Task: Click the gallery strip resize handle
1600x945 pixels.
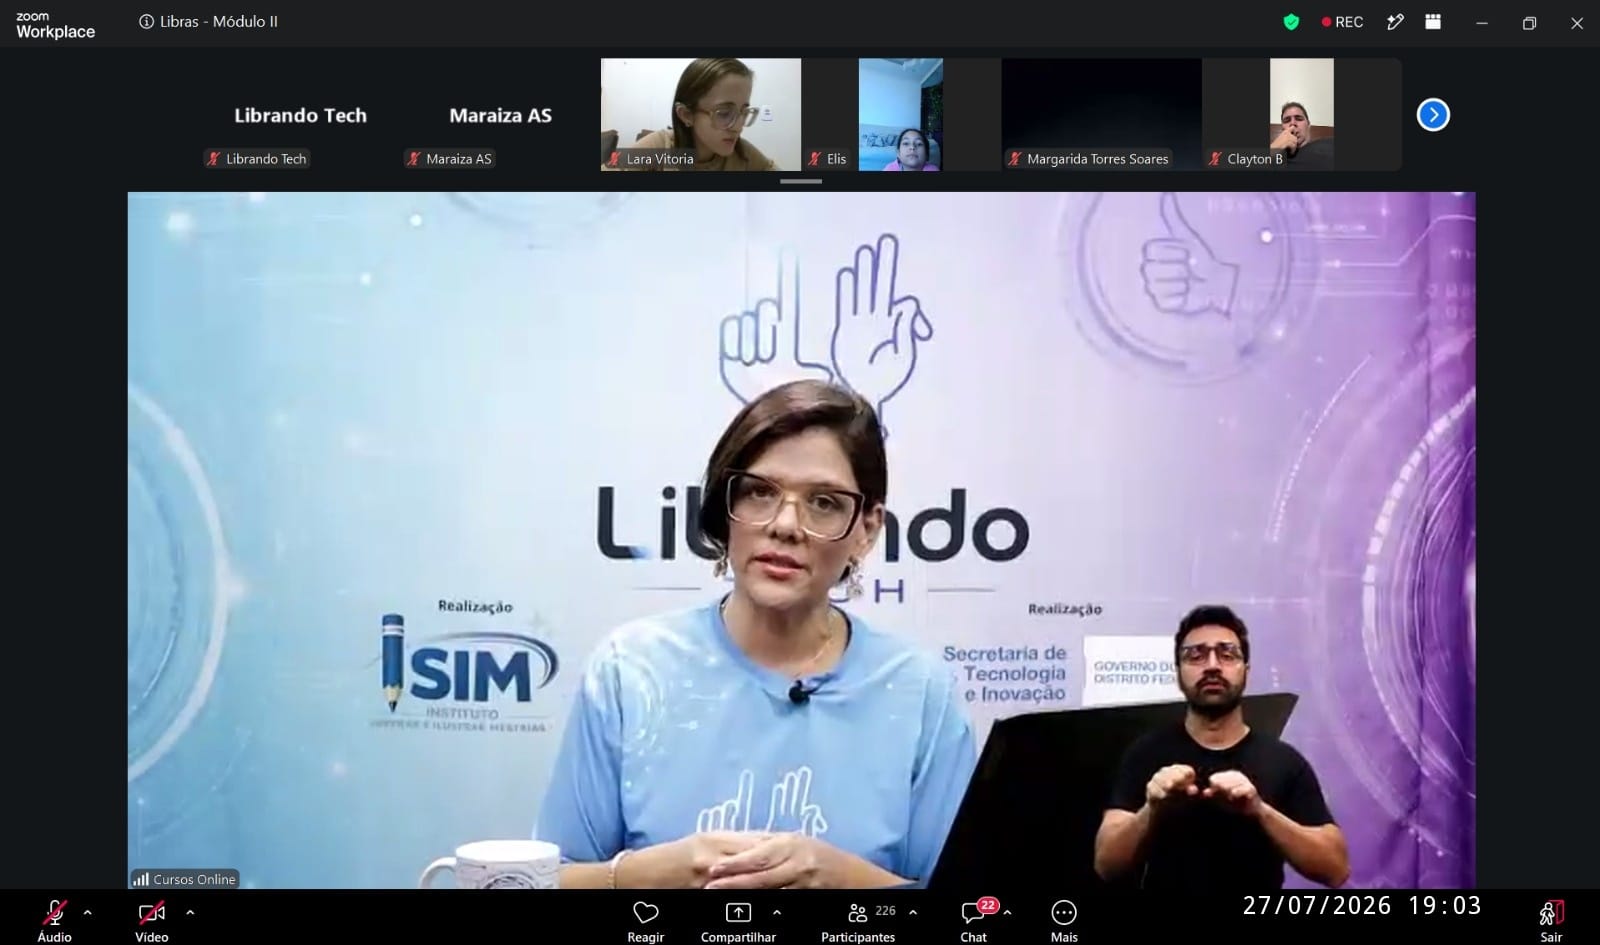Action: coord(800,181)
